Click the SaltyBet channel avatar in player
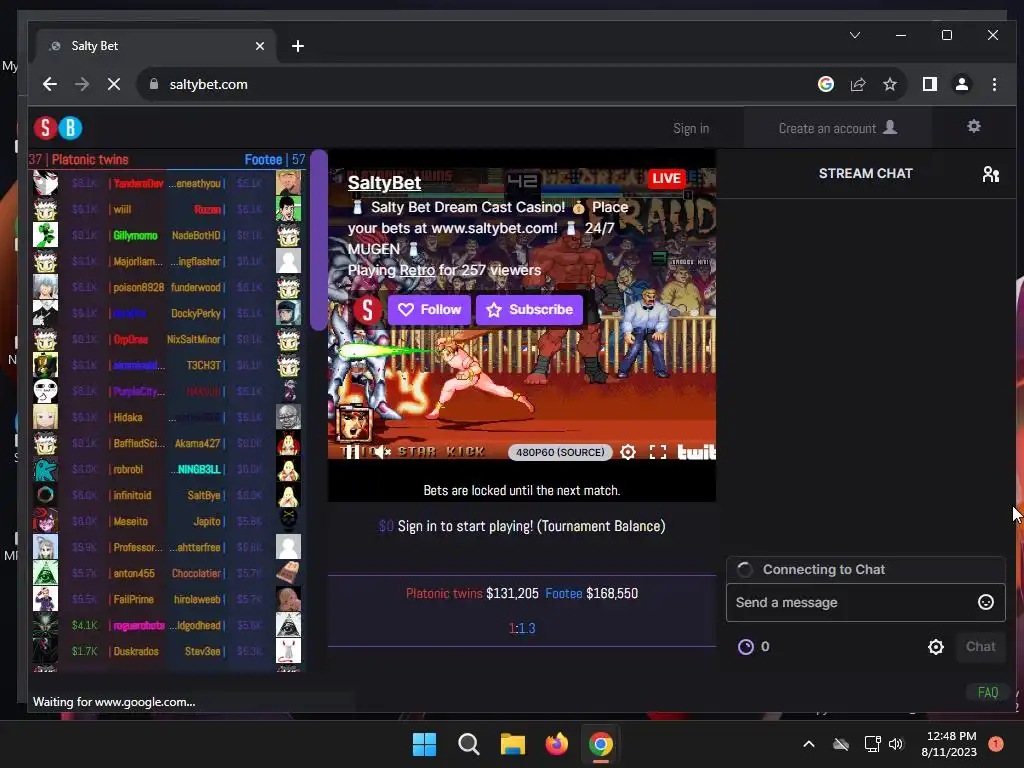 pyautogui.click(x=368, y=310)
